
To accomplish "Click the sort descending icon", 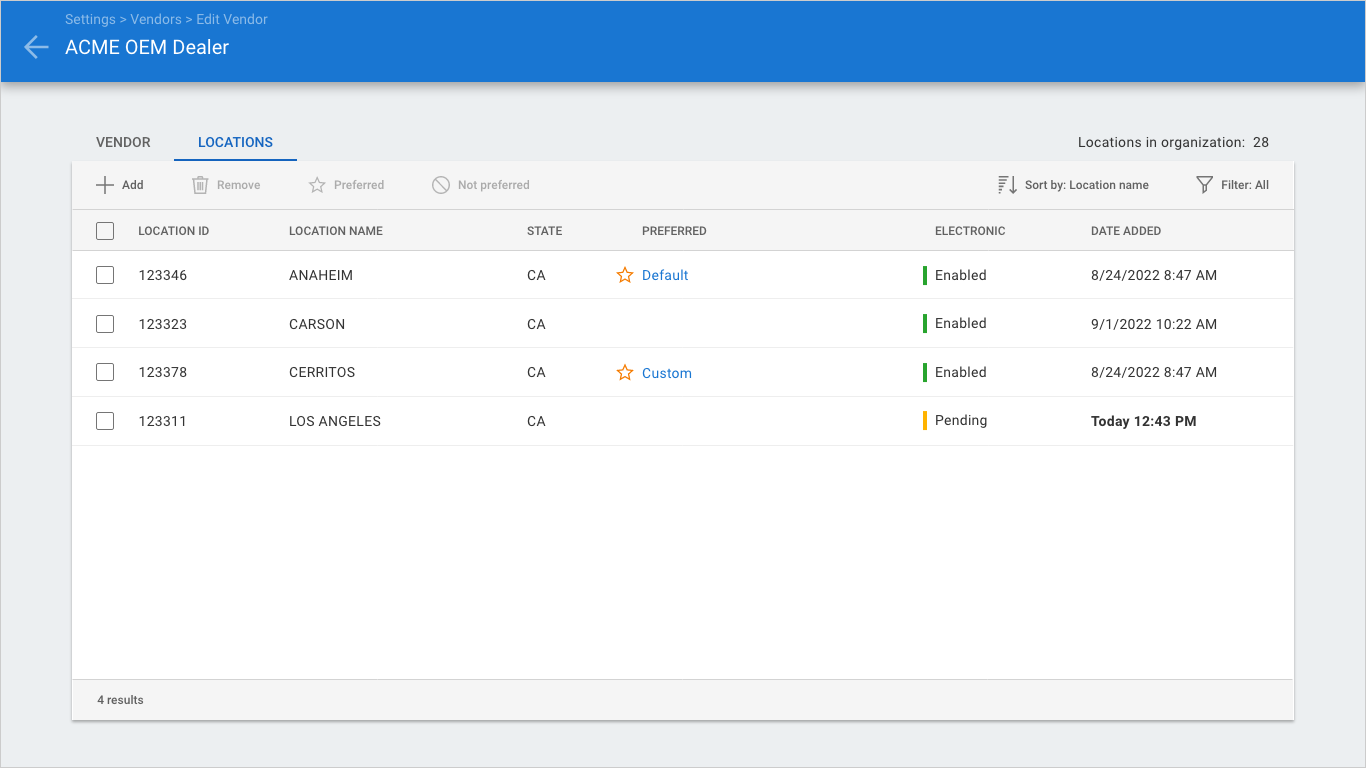I will (1007, 185).
